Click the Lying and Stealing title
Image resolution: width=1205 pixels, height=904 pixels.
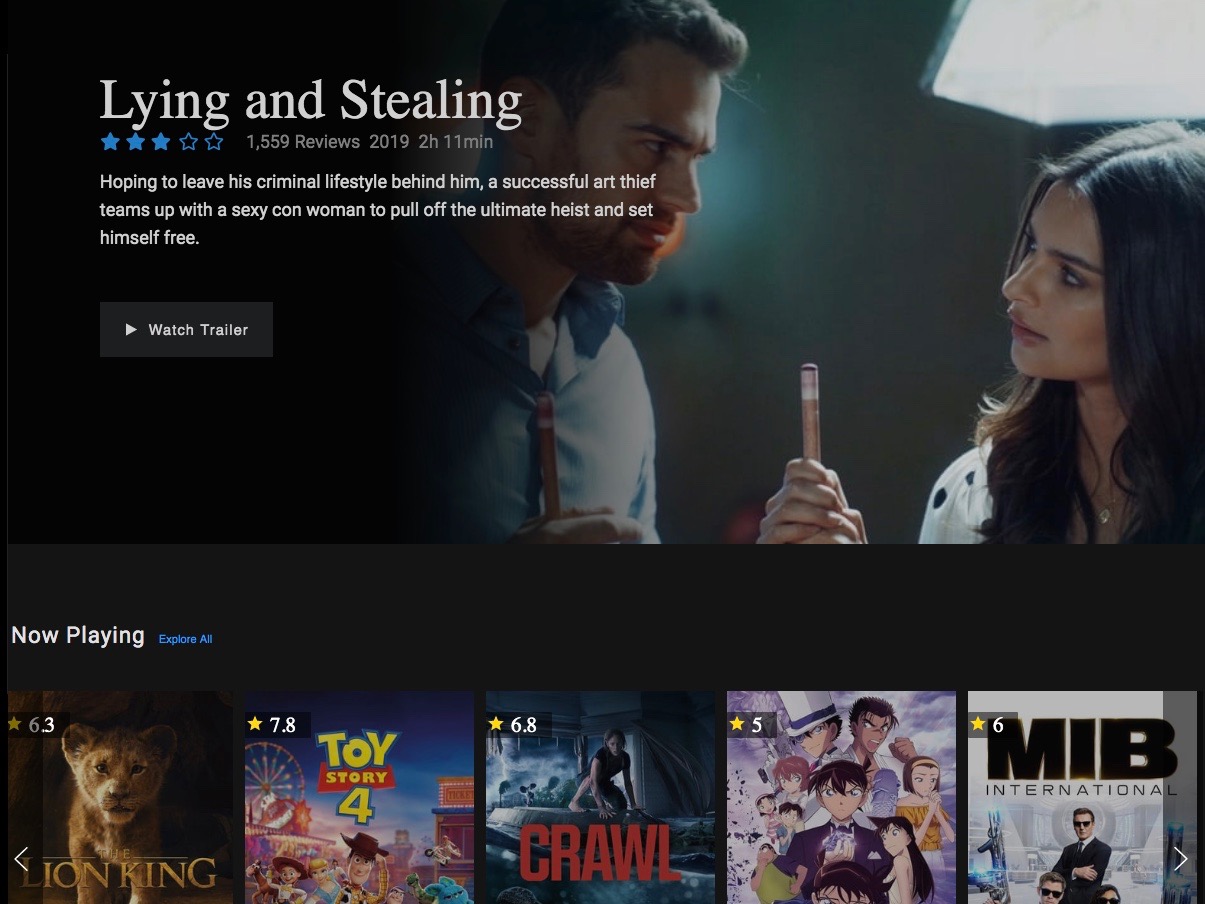(x=311, y=100)
